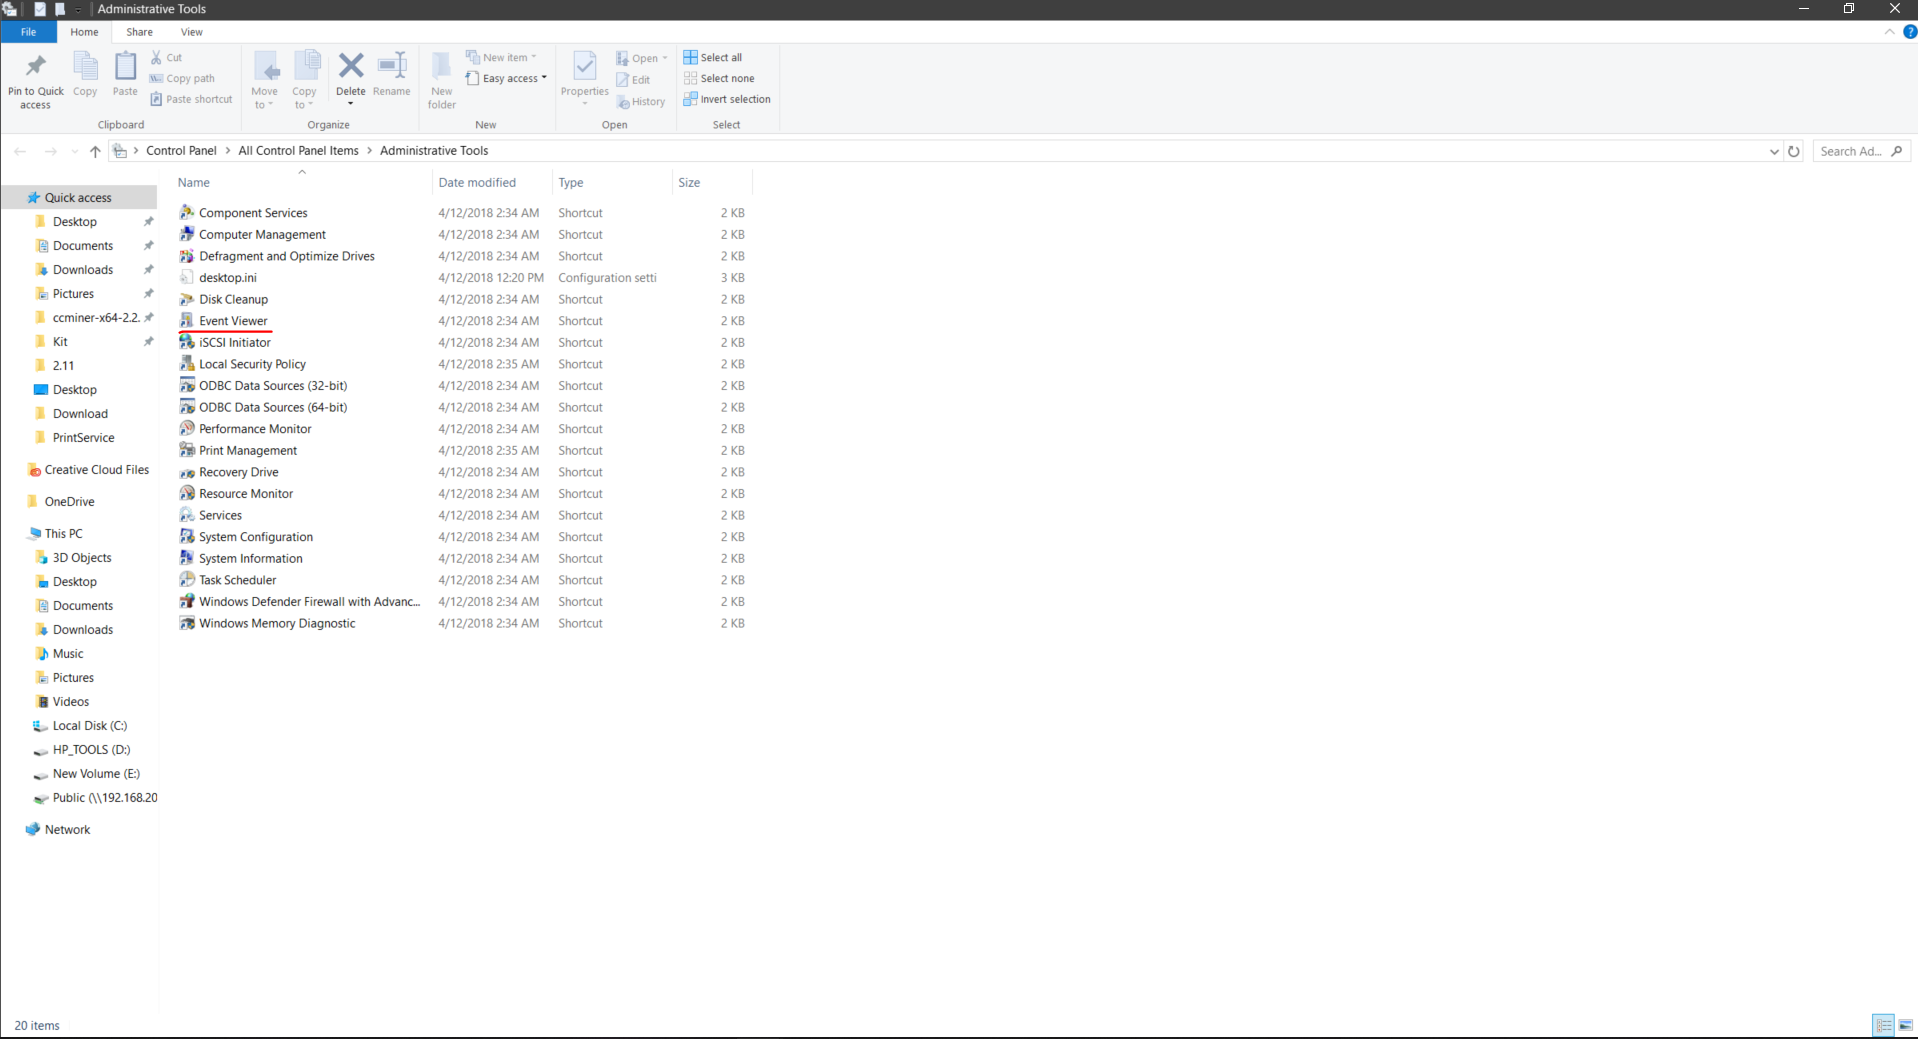Switch to Large icons view in status bar
This screenshot has width=1918, height=1039.
pyautogui.click(x=1906, y=1025)
